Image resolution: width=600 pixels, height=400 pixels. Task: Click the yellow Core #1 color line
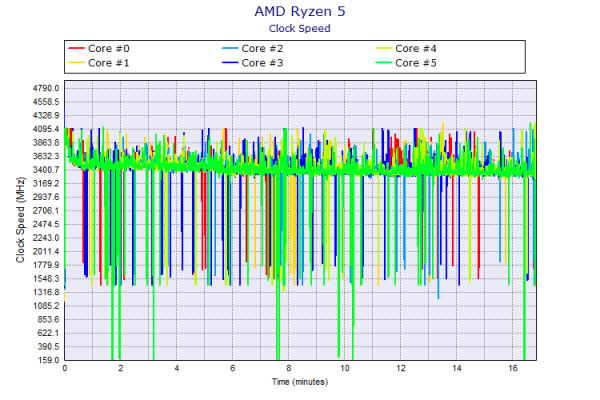coord(76,63)
